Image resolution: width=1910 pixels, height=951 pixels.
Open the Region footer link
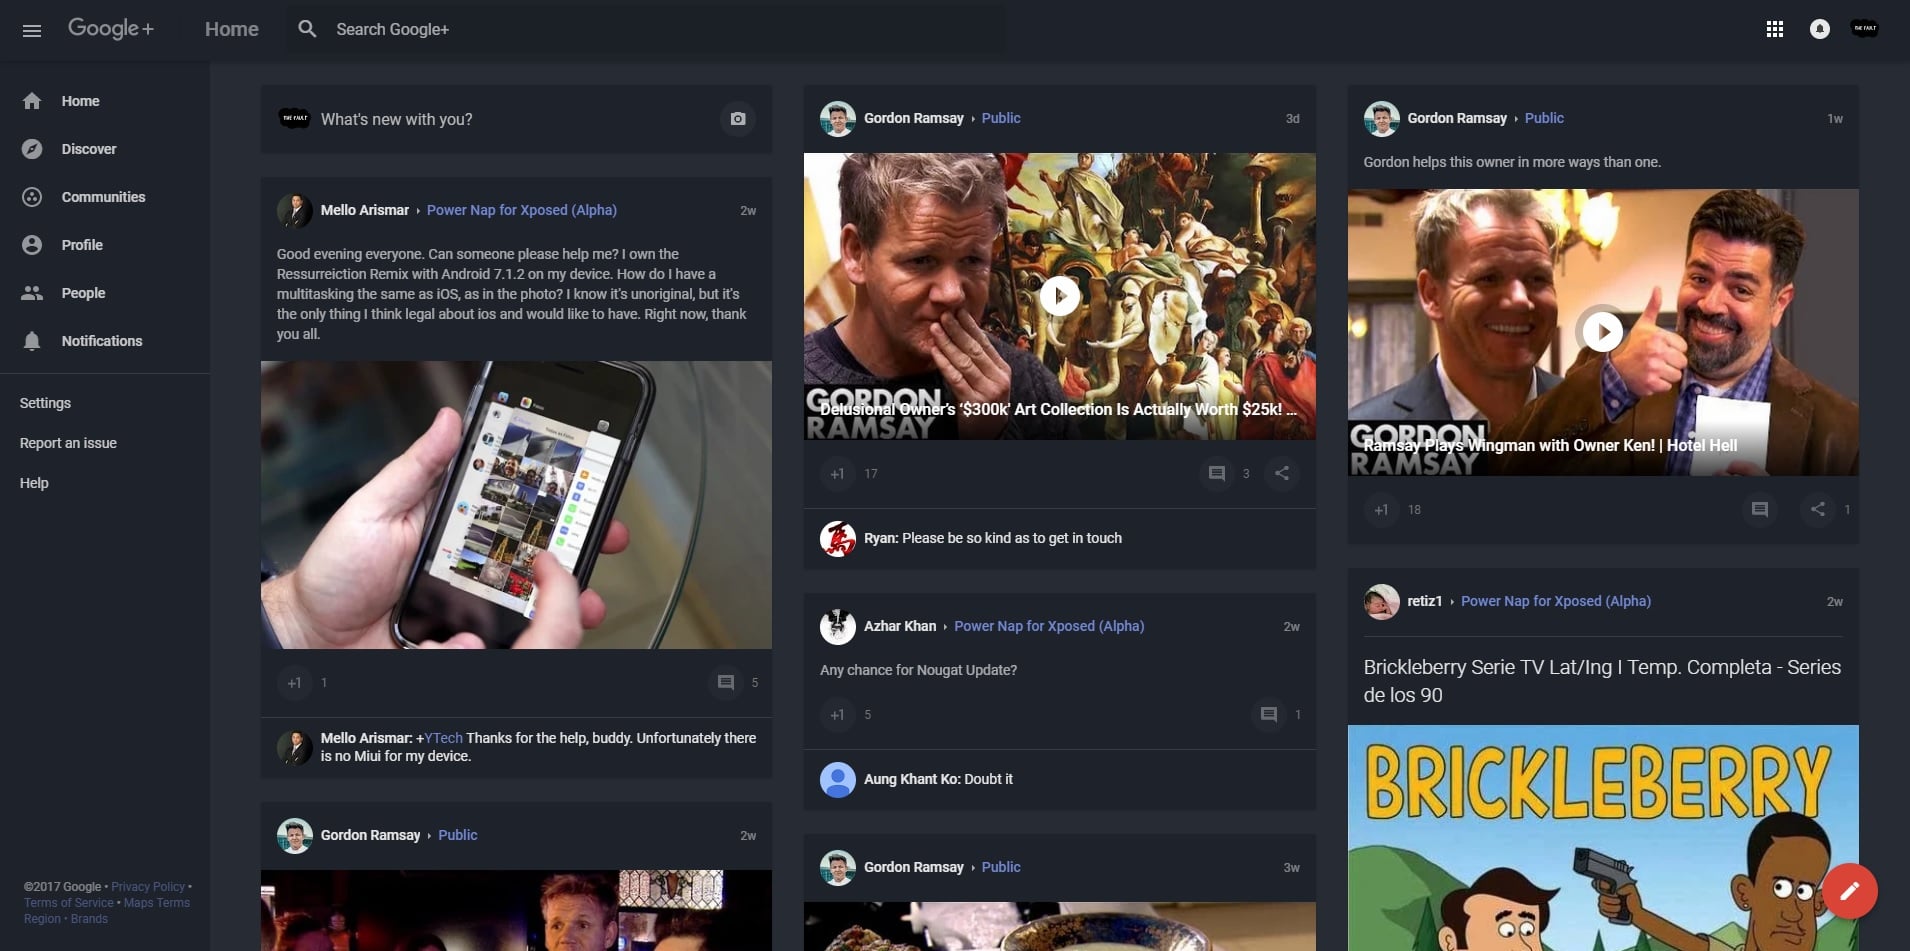point(42,919)
